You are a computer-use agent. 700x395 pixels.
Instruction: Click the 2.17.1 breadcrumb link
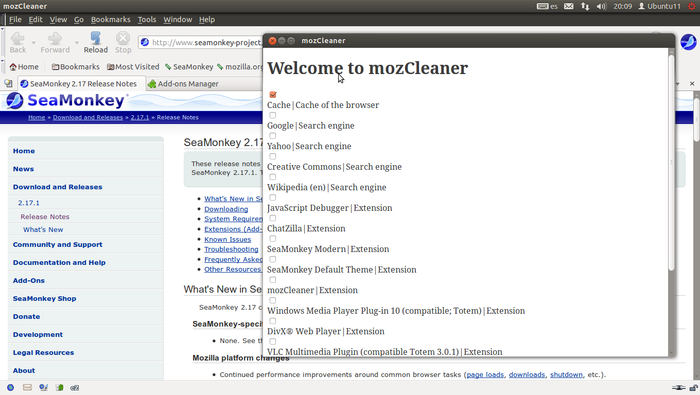coord(140,117)
